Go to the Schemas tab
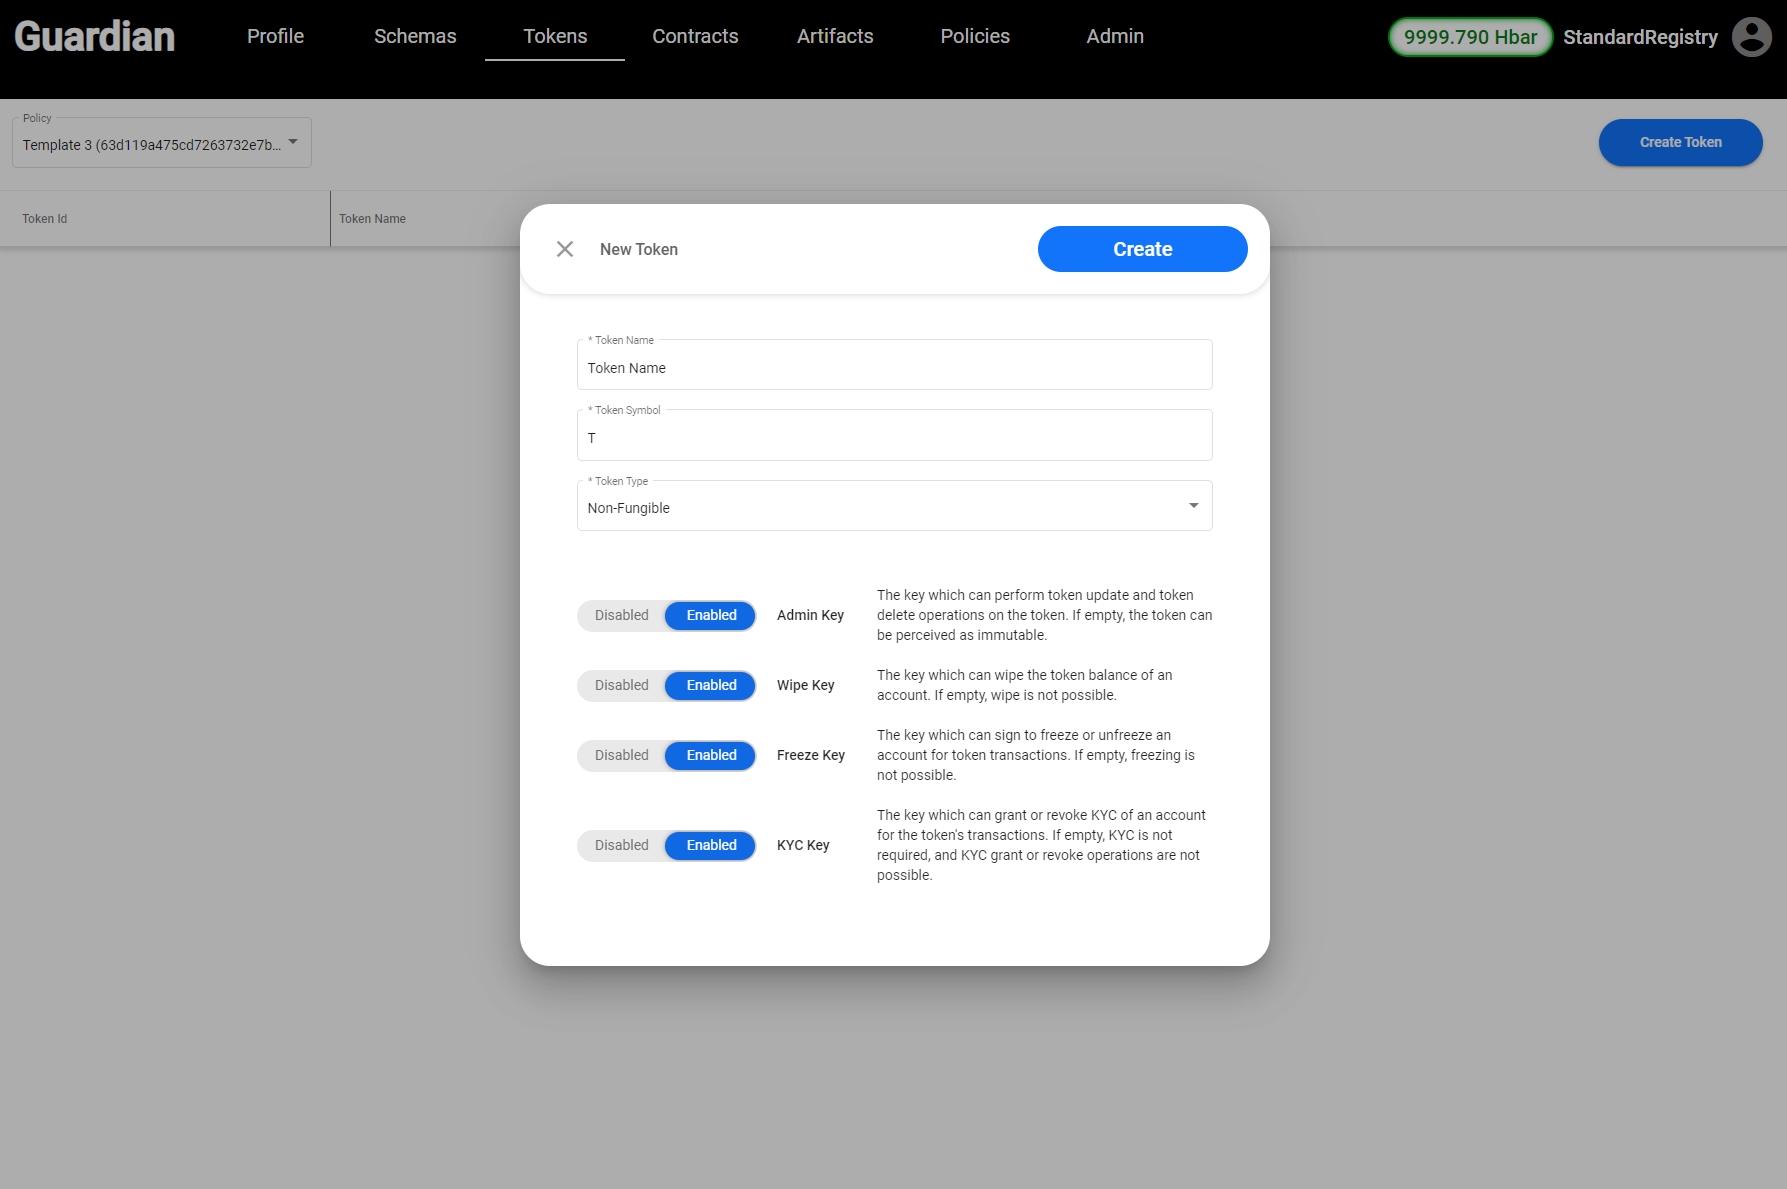Image resolution: width=1787 pixels, height=1189 pixels. pos(415,37)
